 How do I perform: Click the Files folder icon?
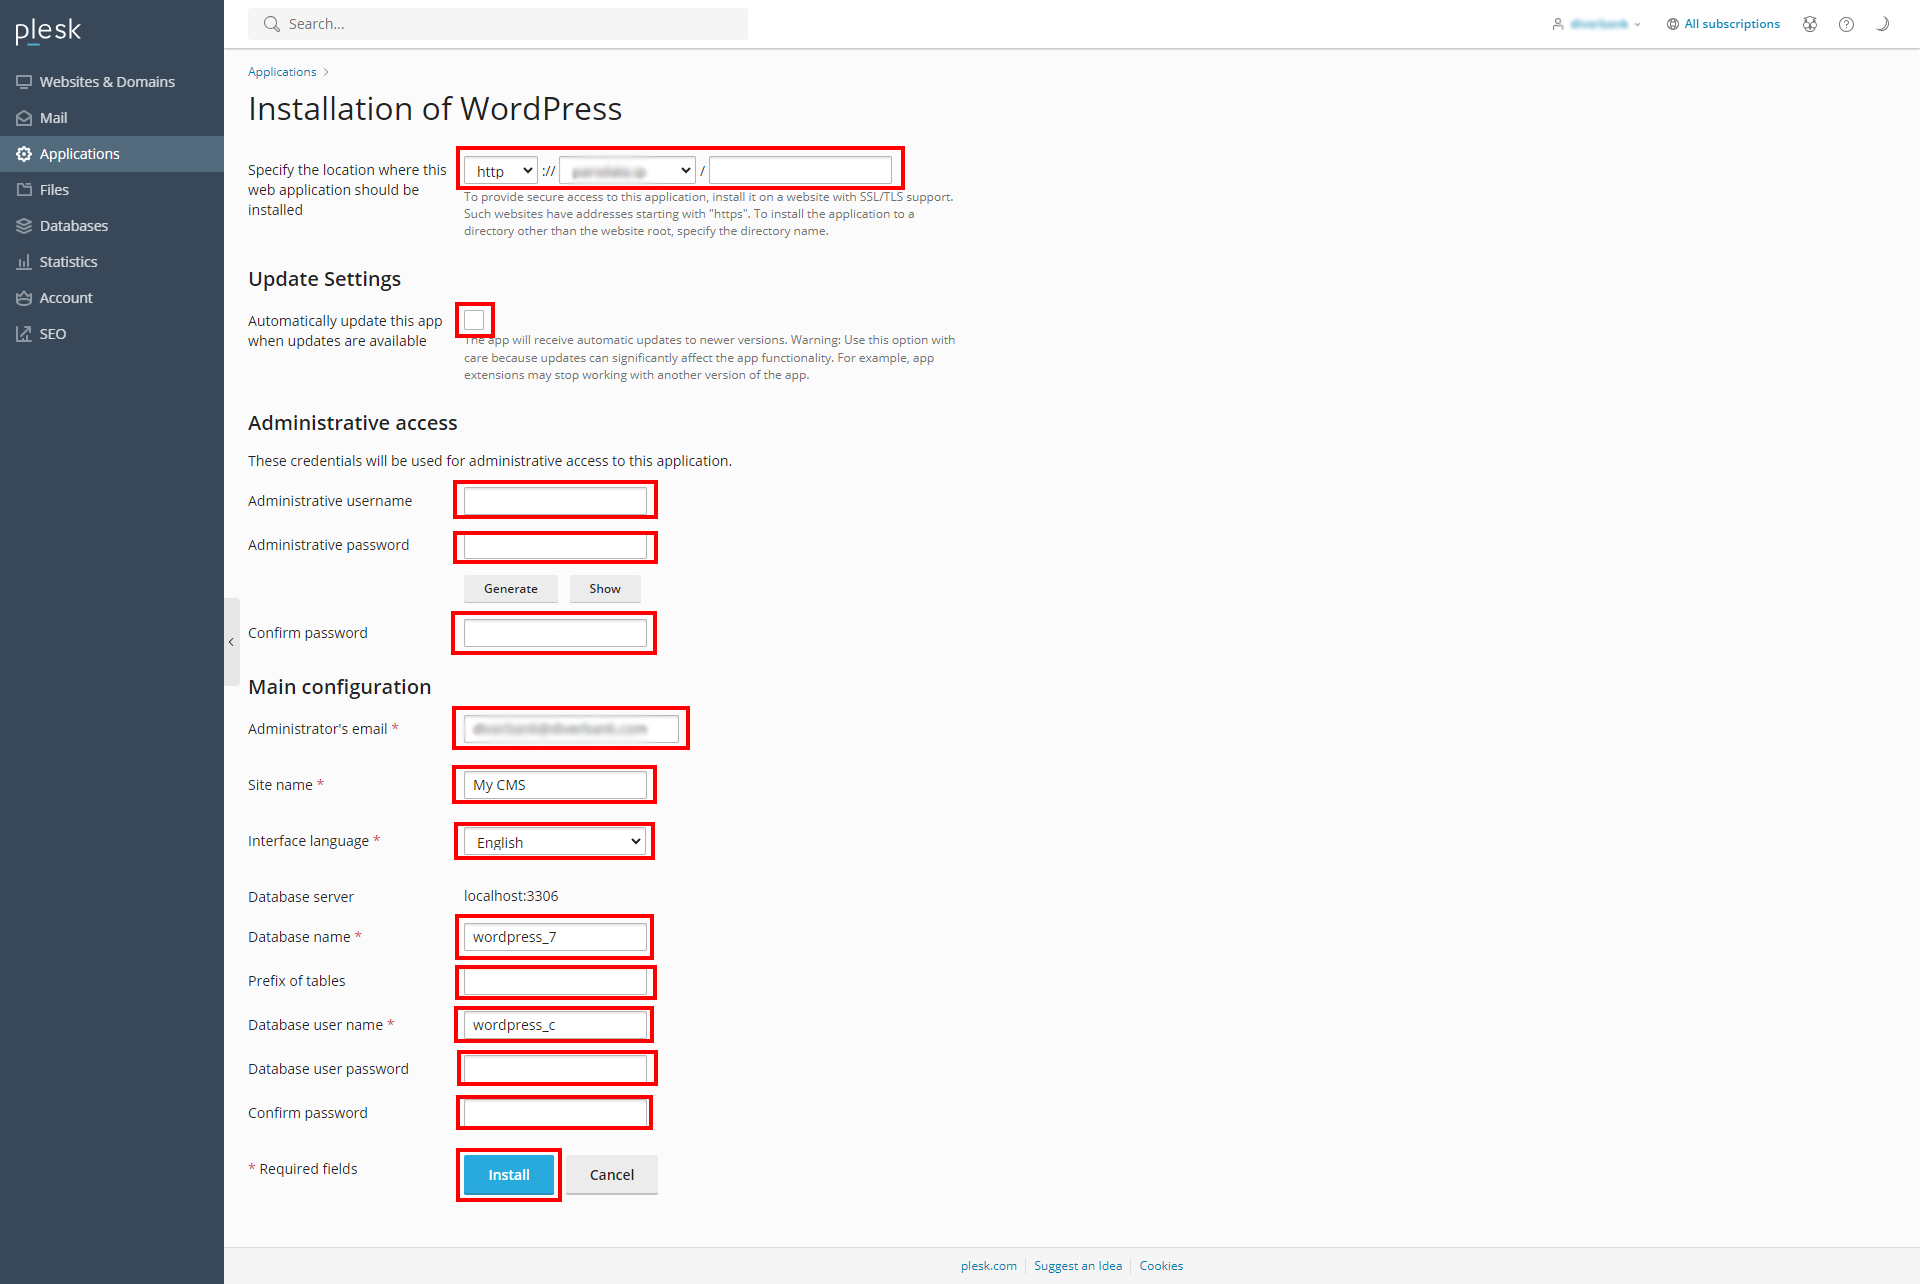24,190
